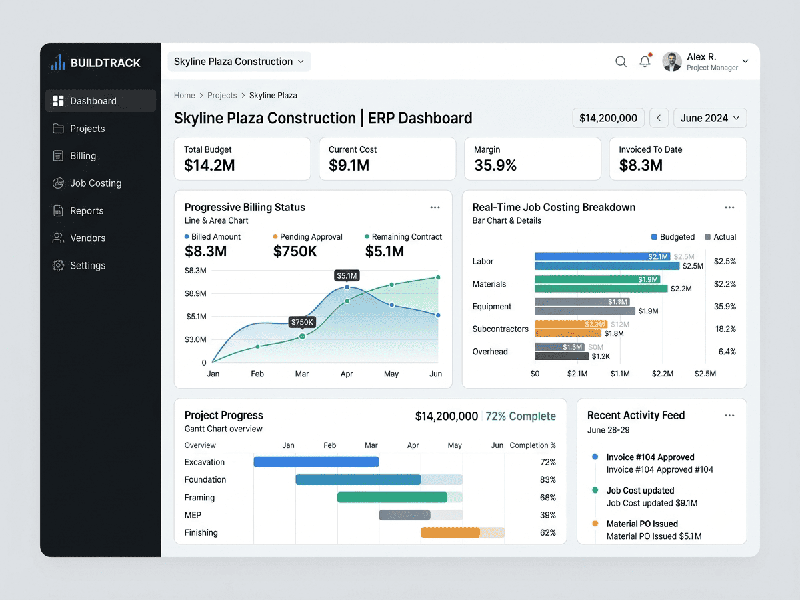Image resolution: width=800 pixels, height=600 pixels.
Task: Toggle Actual legend in bar chart
Action: coord(720,237)
